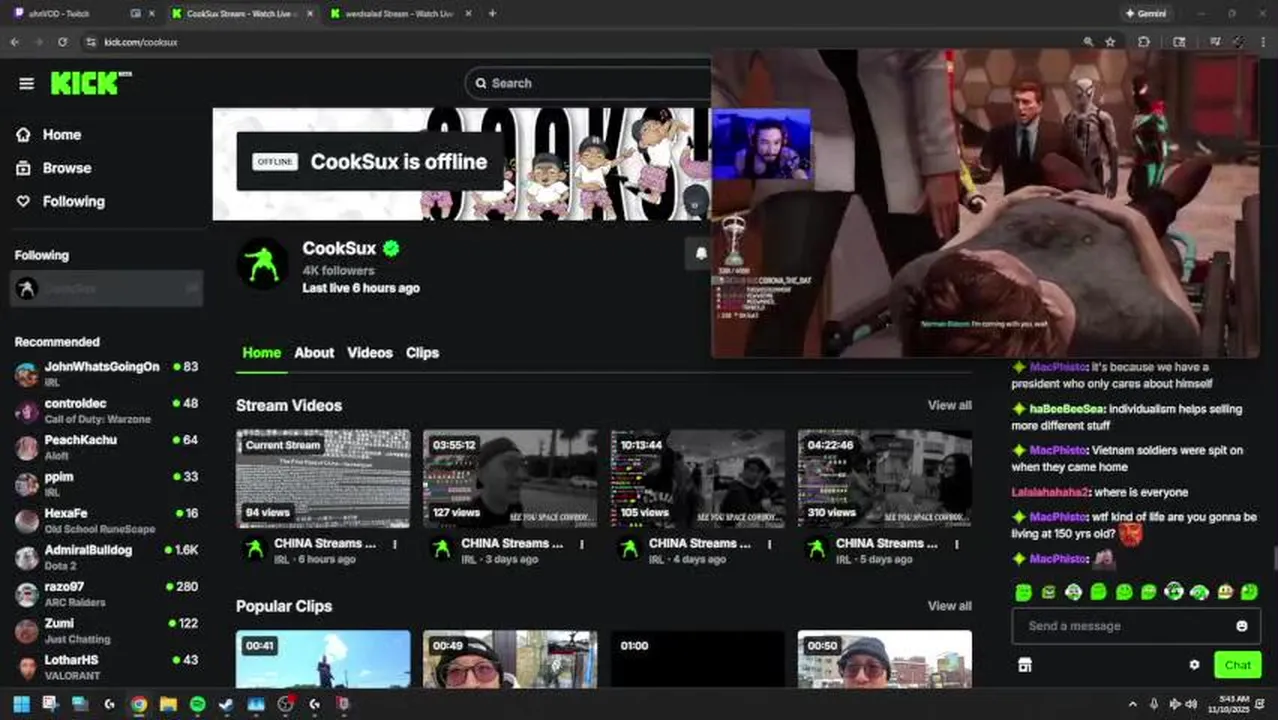The image size is (1278, 720).
Task: Switch to the weedsalad Stream browser tab
Action: pos(400,13)
